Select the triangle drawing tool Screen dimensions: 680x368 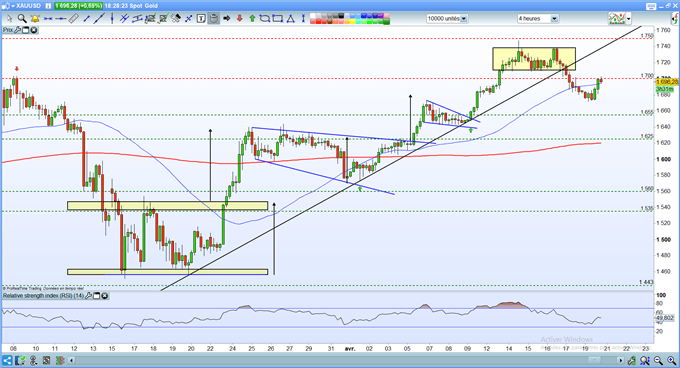pos(290,18)
